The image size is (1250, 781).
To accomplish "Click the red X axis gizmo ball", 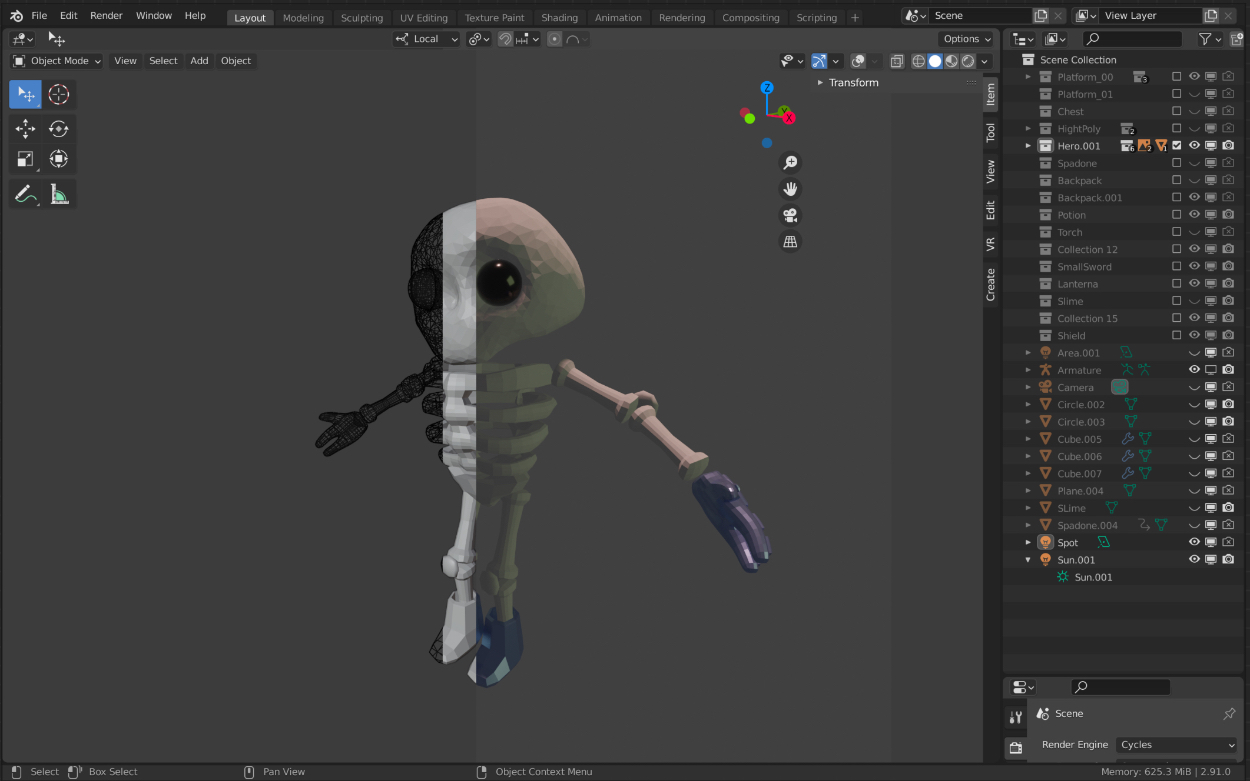I will (789, 118).
